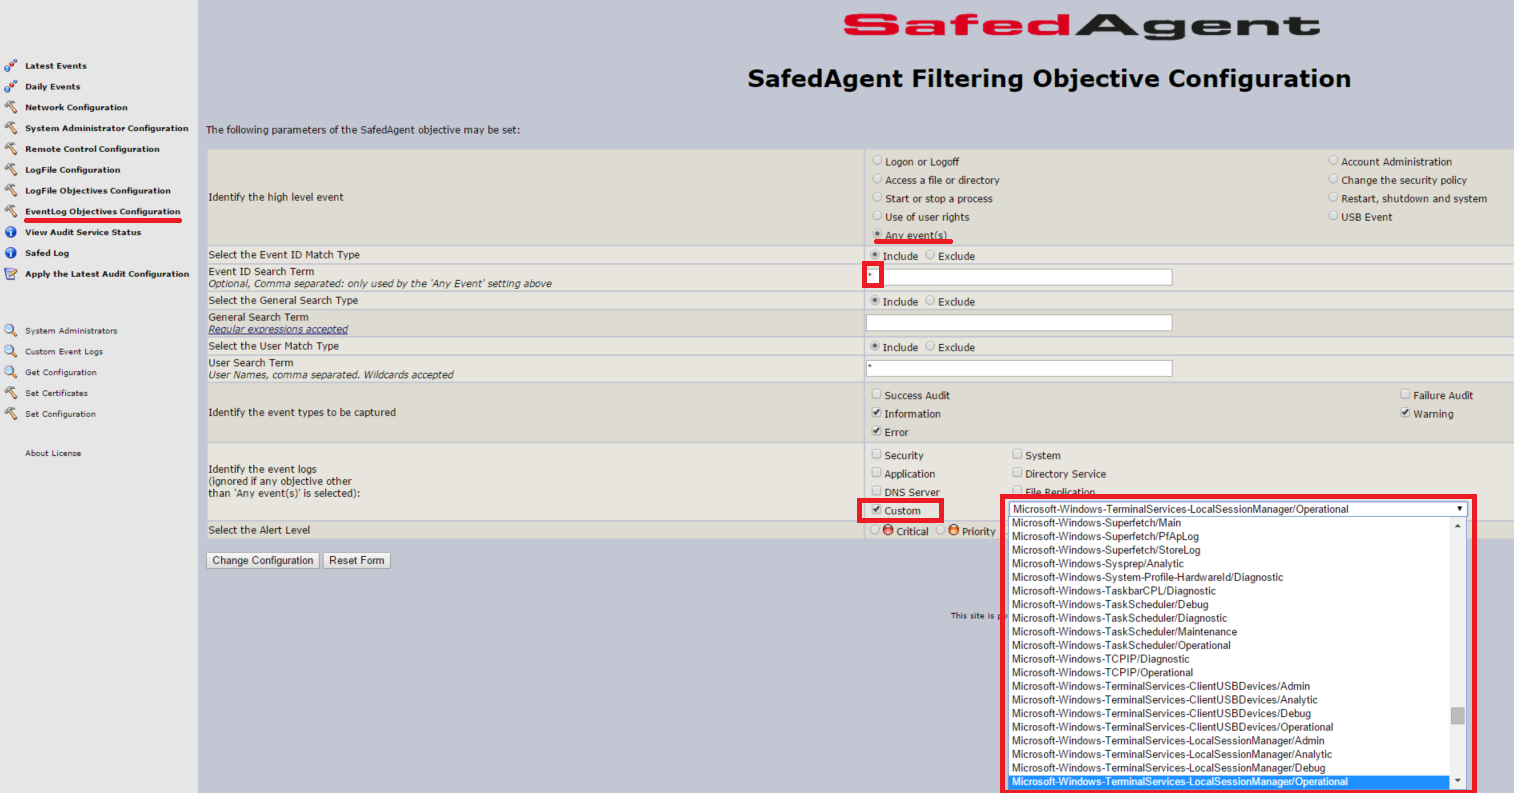This screenshot has width=1514, height=793.
Task: Toggle the Custom event log checkbox
Action: tap(877, 510)
